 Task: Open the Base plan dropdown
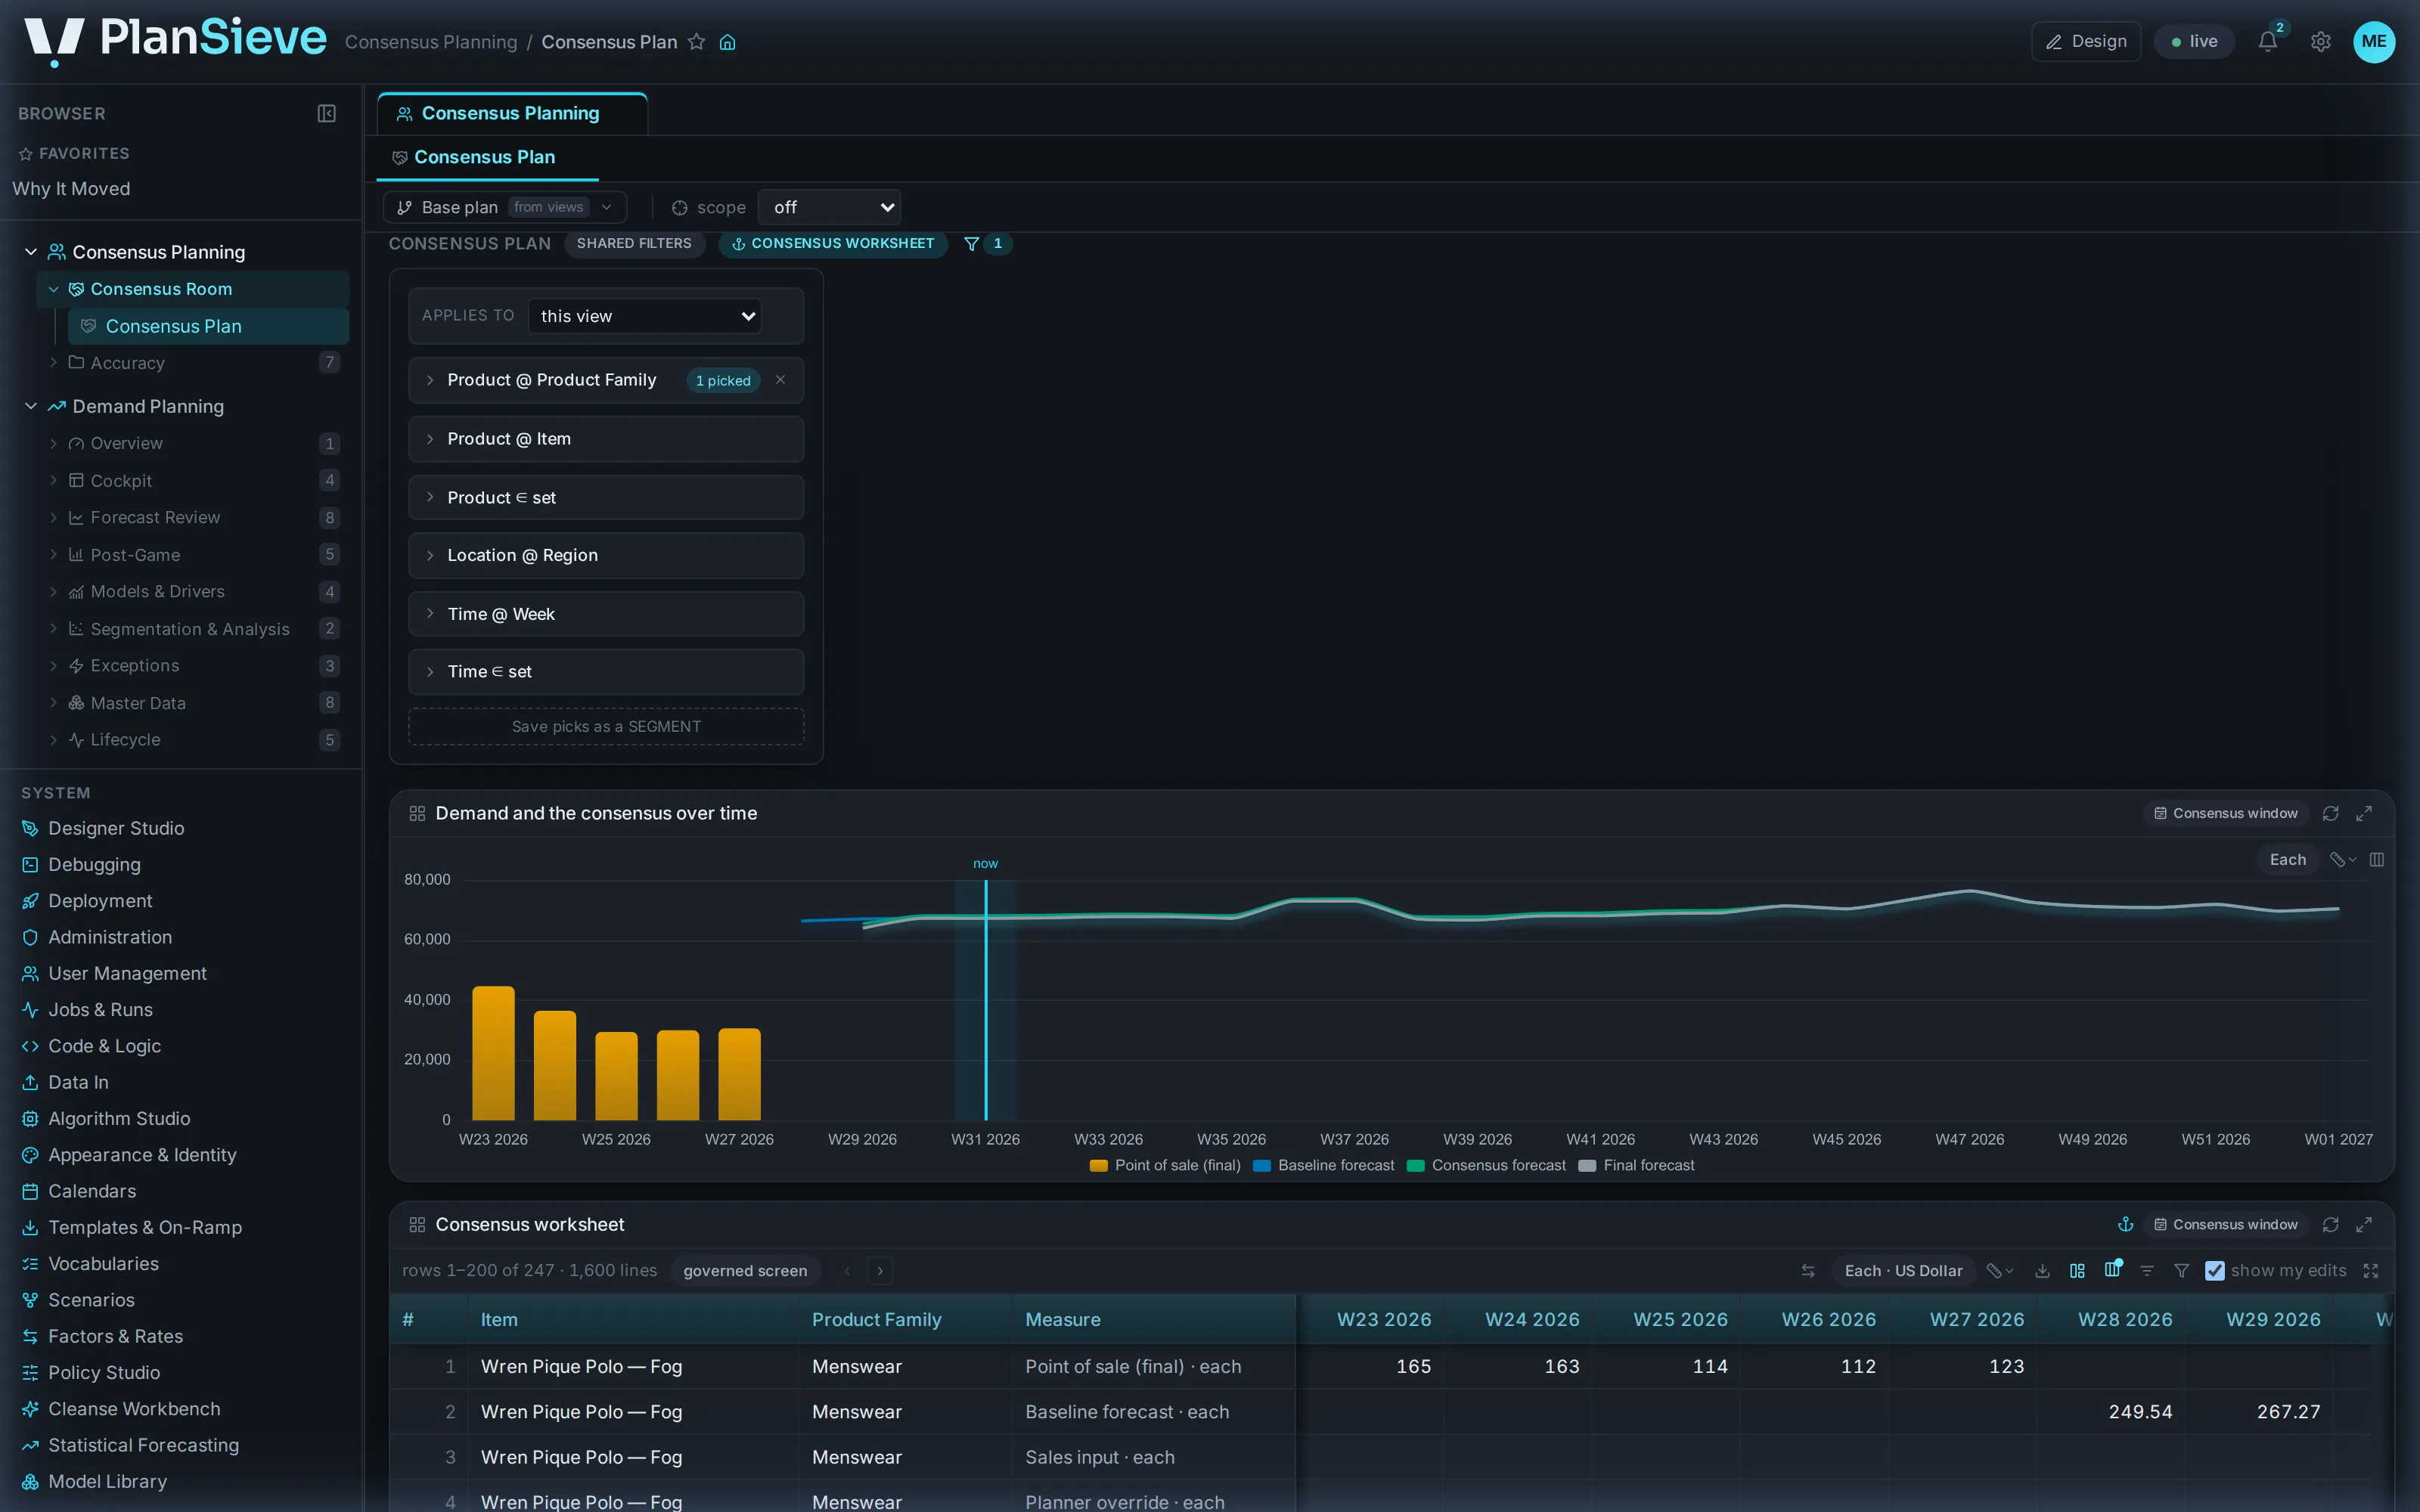pos(504,207)
